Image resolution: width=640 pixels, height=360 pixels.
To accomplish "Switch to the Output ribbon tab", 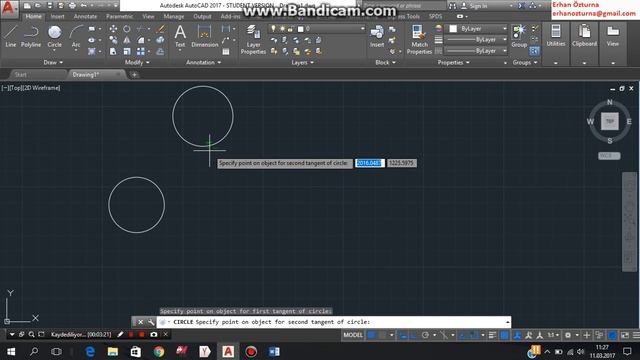I will 202,16.
